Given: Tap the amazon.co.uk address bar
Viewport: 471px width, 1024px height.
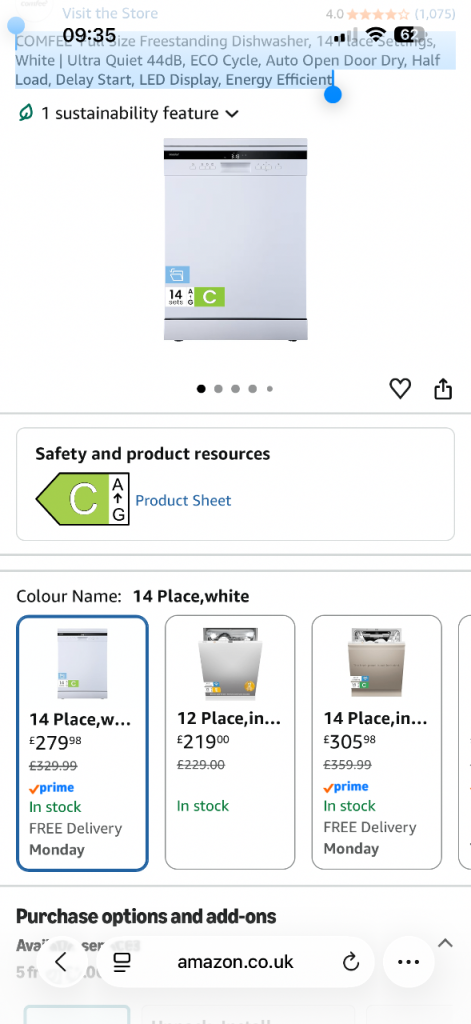Looking at the screenshot, I should coord(235,961).
